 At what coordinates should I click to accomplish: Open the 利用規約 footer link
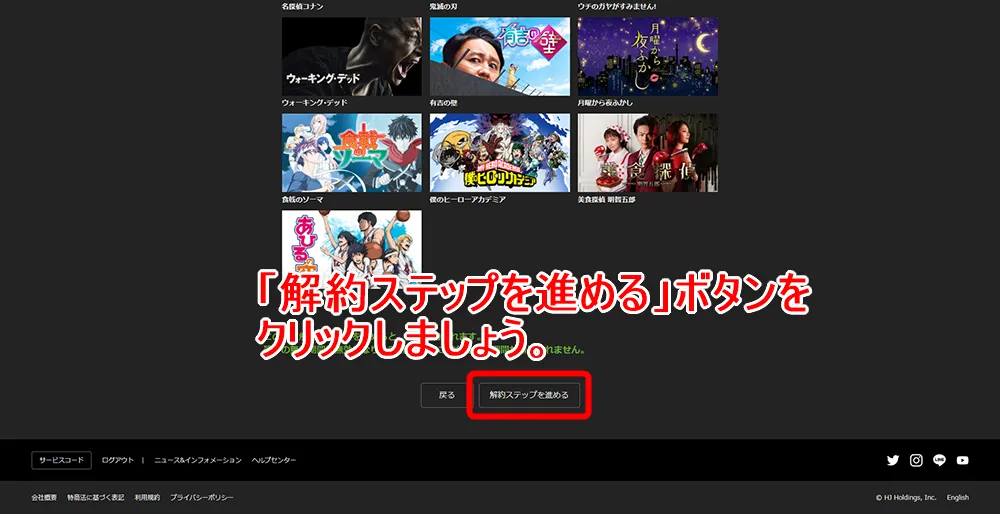[147, 497]
